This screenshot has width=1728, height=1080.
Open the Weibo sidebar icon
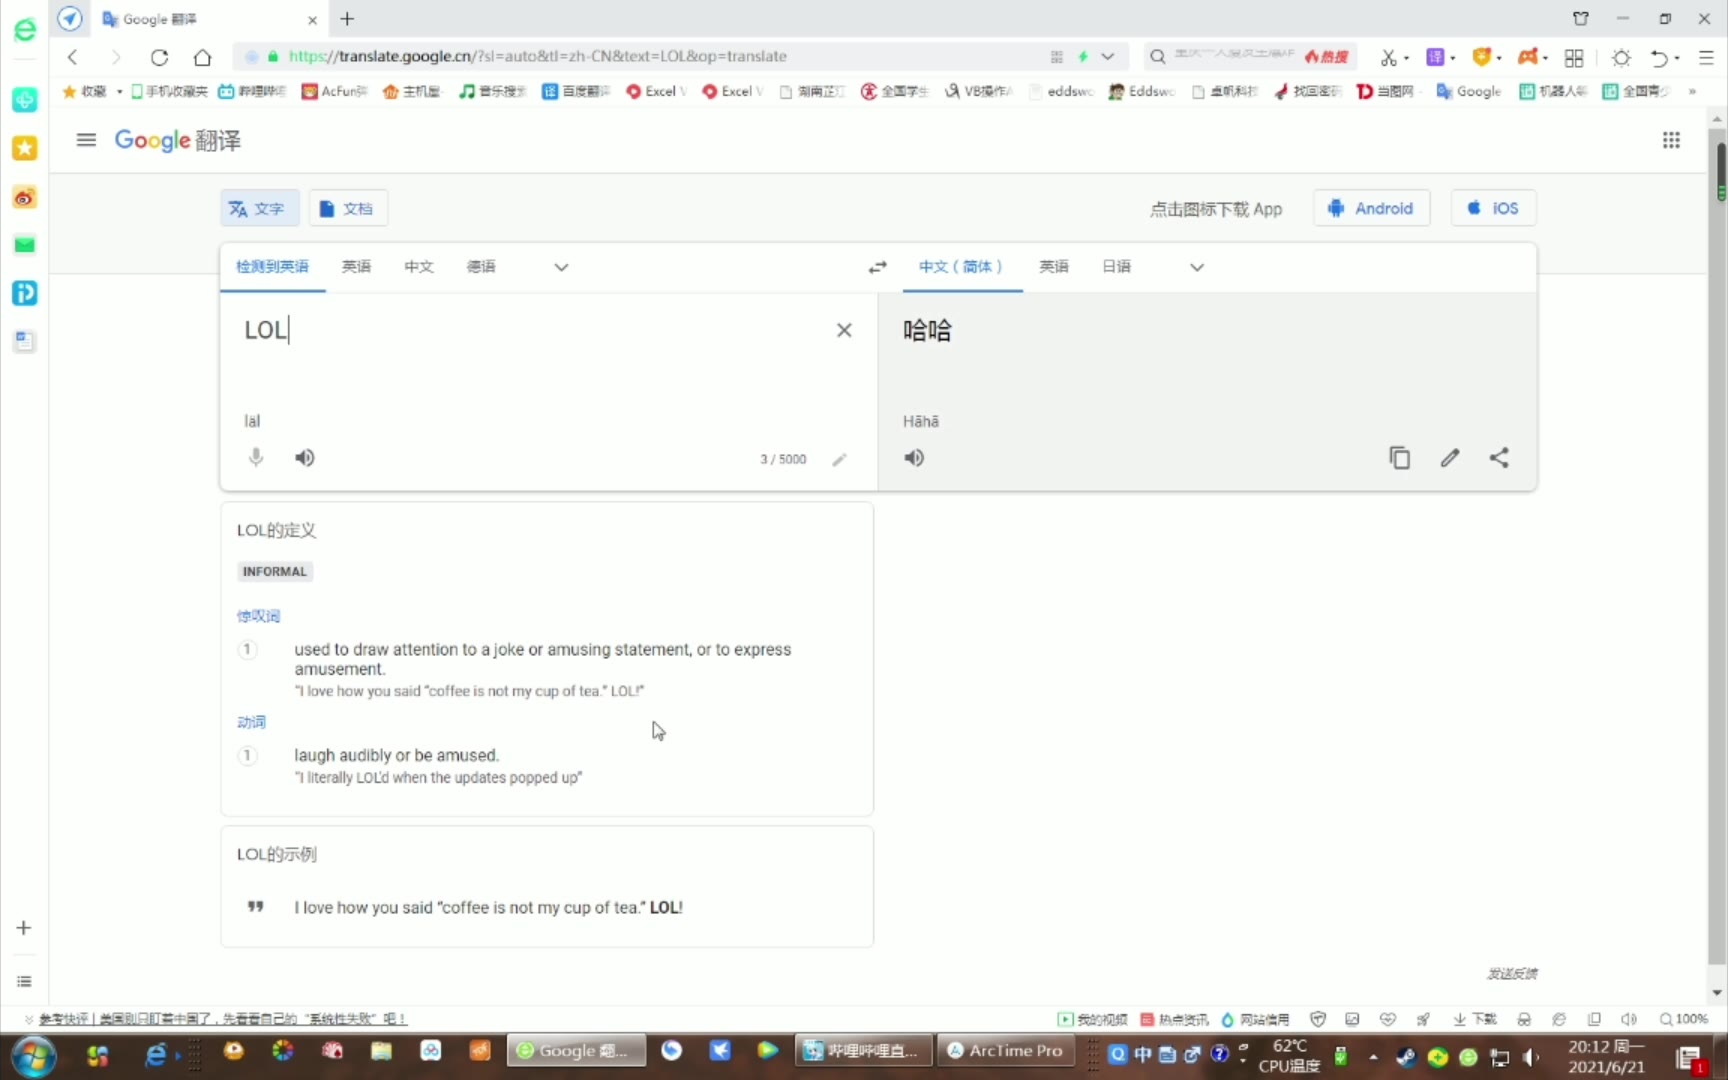(24, 197)
